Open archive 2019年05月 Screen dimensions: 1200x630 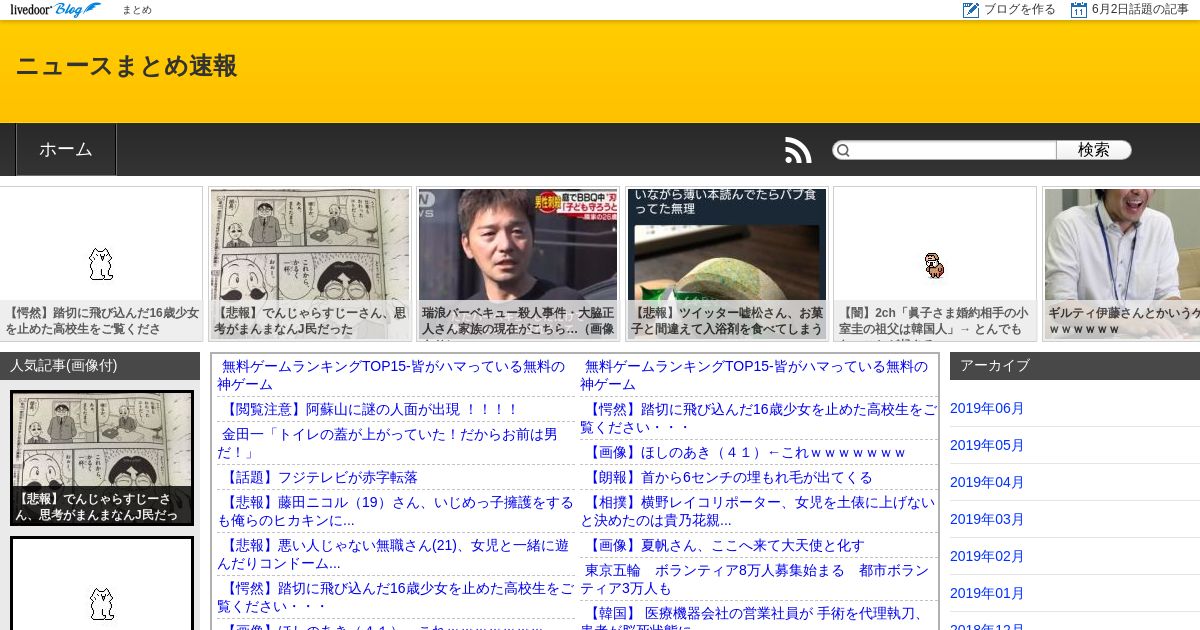click(987, 445)
